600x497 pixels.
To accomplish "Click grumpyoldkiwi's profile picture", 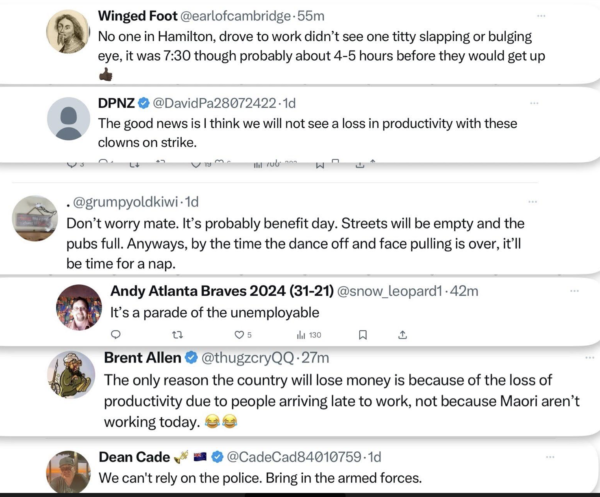I will pyautogui.click(x=33, y=218).
